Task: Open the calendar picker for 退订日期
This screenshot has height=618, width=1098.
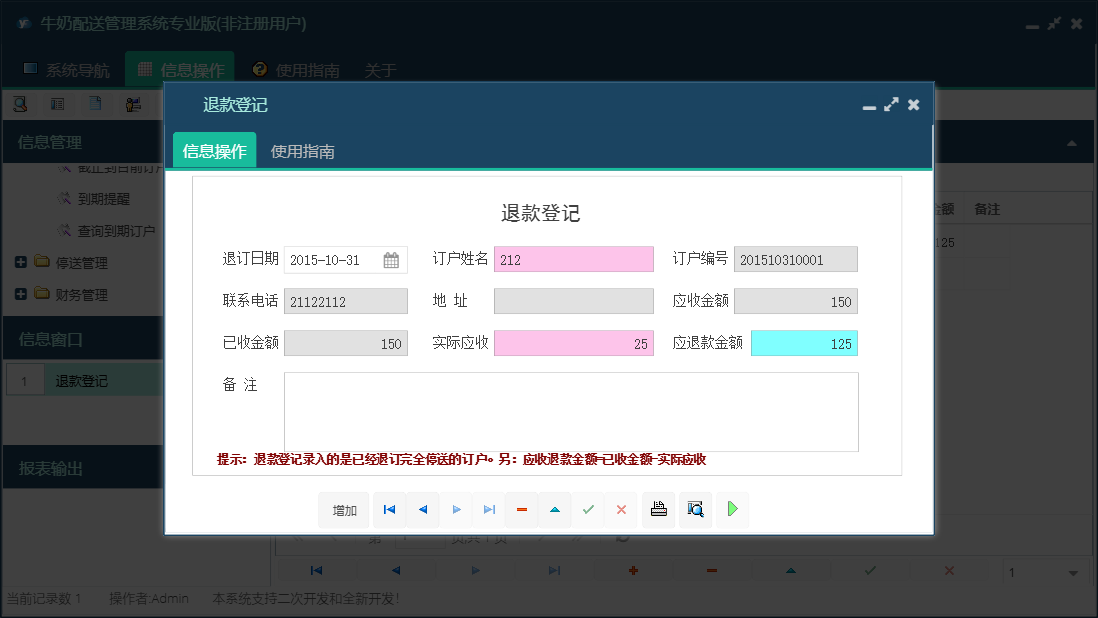Action: [x=393, y=259]
